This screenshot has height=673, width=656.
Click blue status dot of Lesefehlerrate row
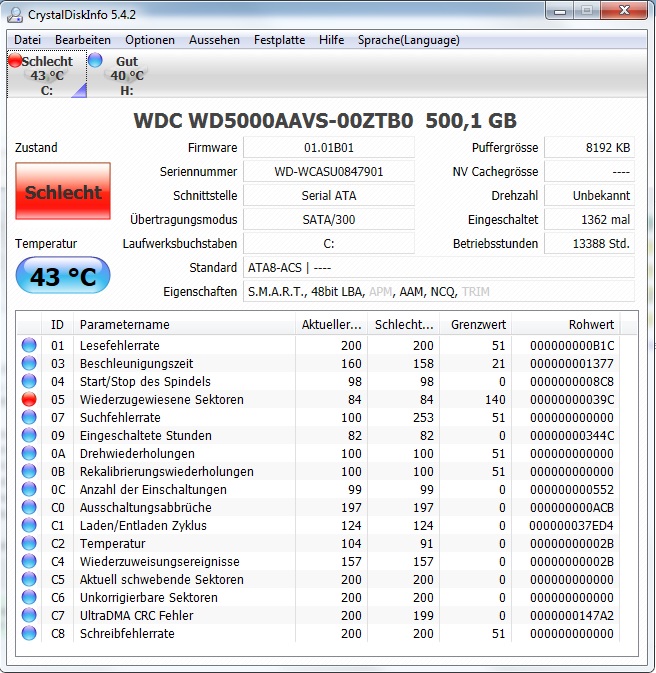29,345
